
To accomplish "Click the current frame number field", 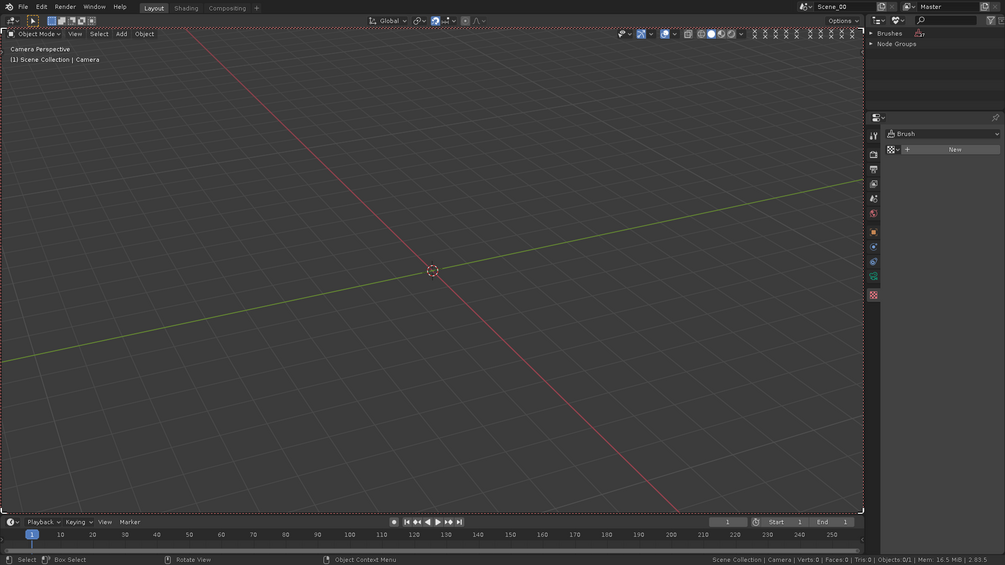I will click(x=727, y=522).
